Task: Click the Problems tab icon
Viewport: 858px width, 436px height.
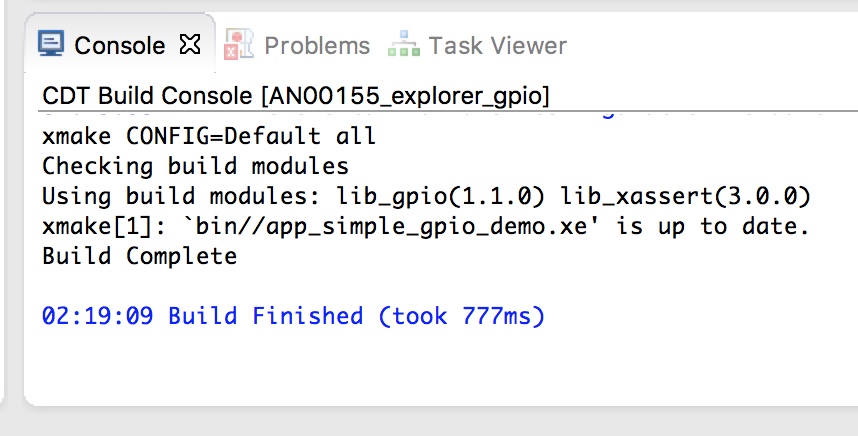Action: [239, 44]
